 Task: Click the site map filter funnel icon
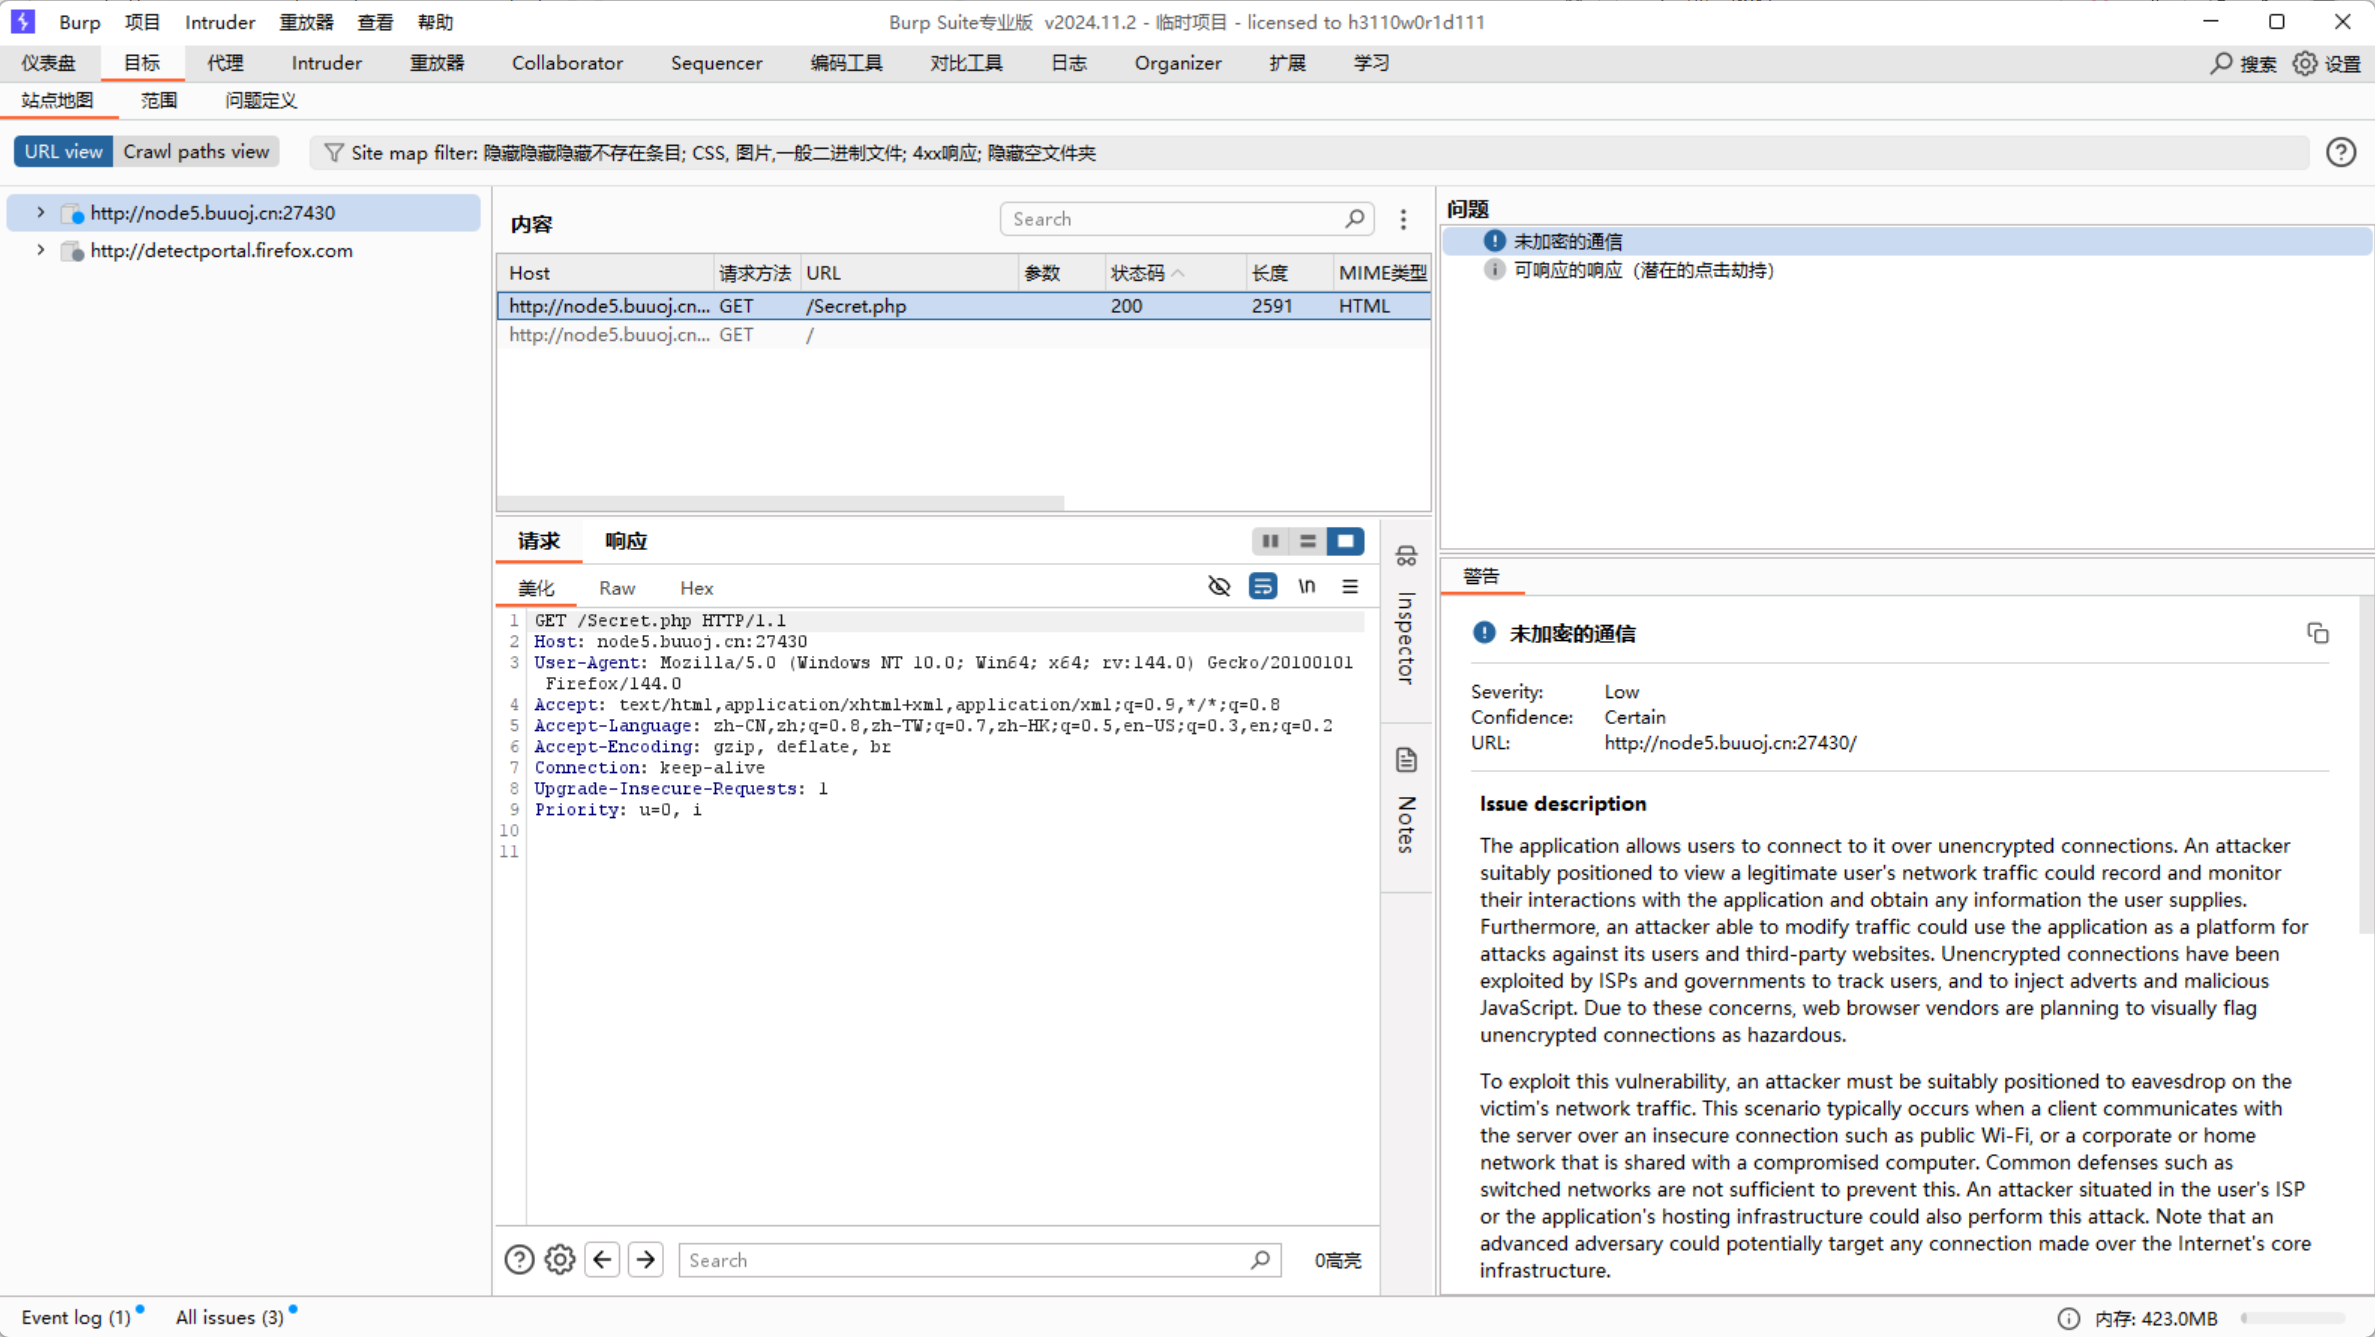333,152
